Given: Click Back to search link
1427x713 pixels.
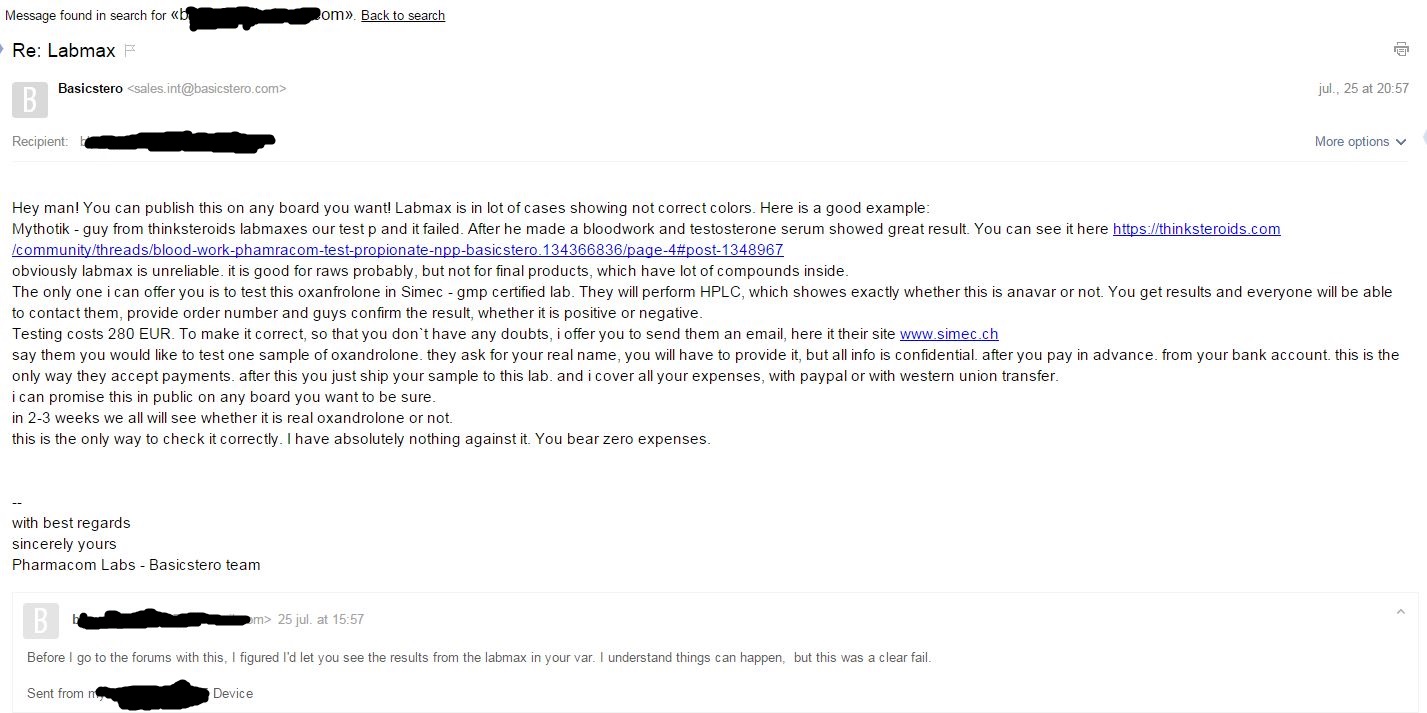Looking at the screenshot, I should point(402,15).
